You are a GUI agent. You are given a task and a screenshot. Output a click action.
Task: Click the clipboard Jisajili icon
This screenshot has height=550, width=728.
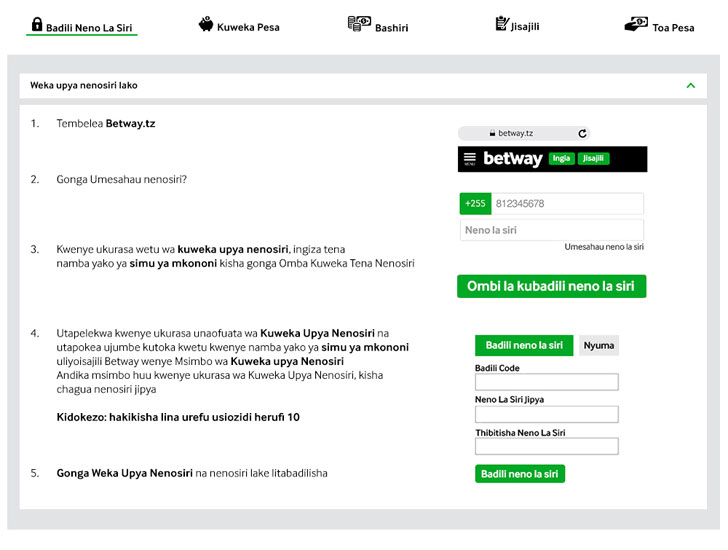[x=501, y=23]
